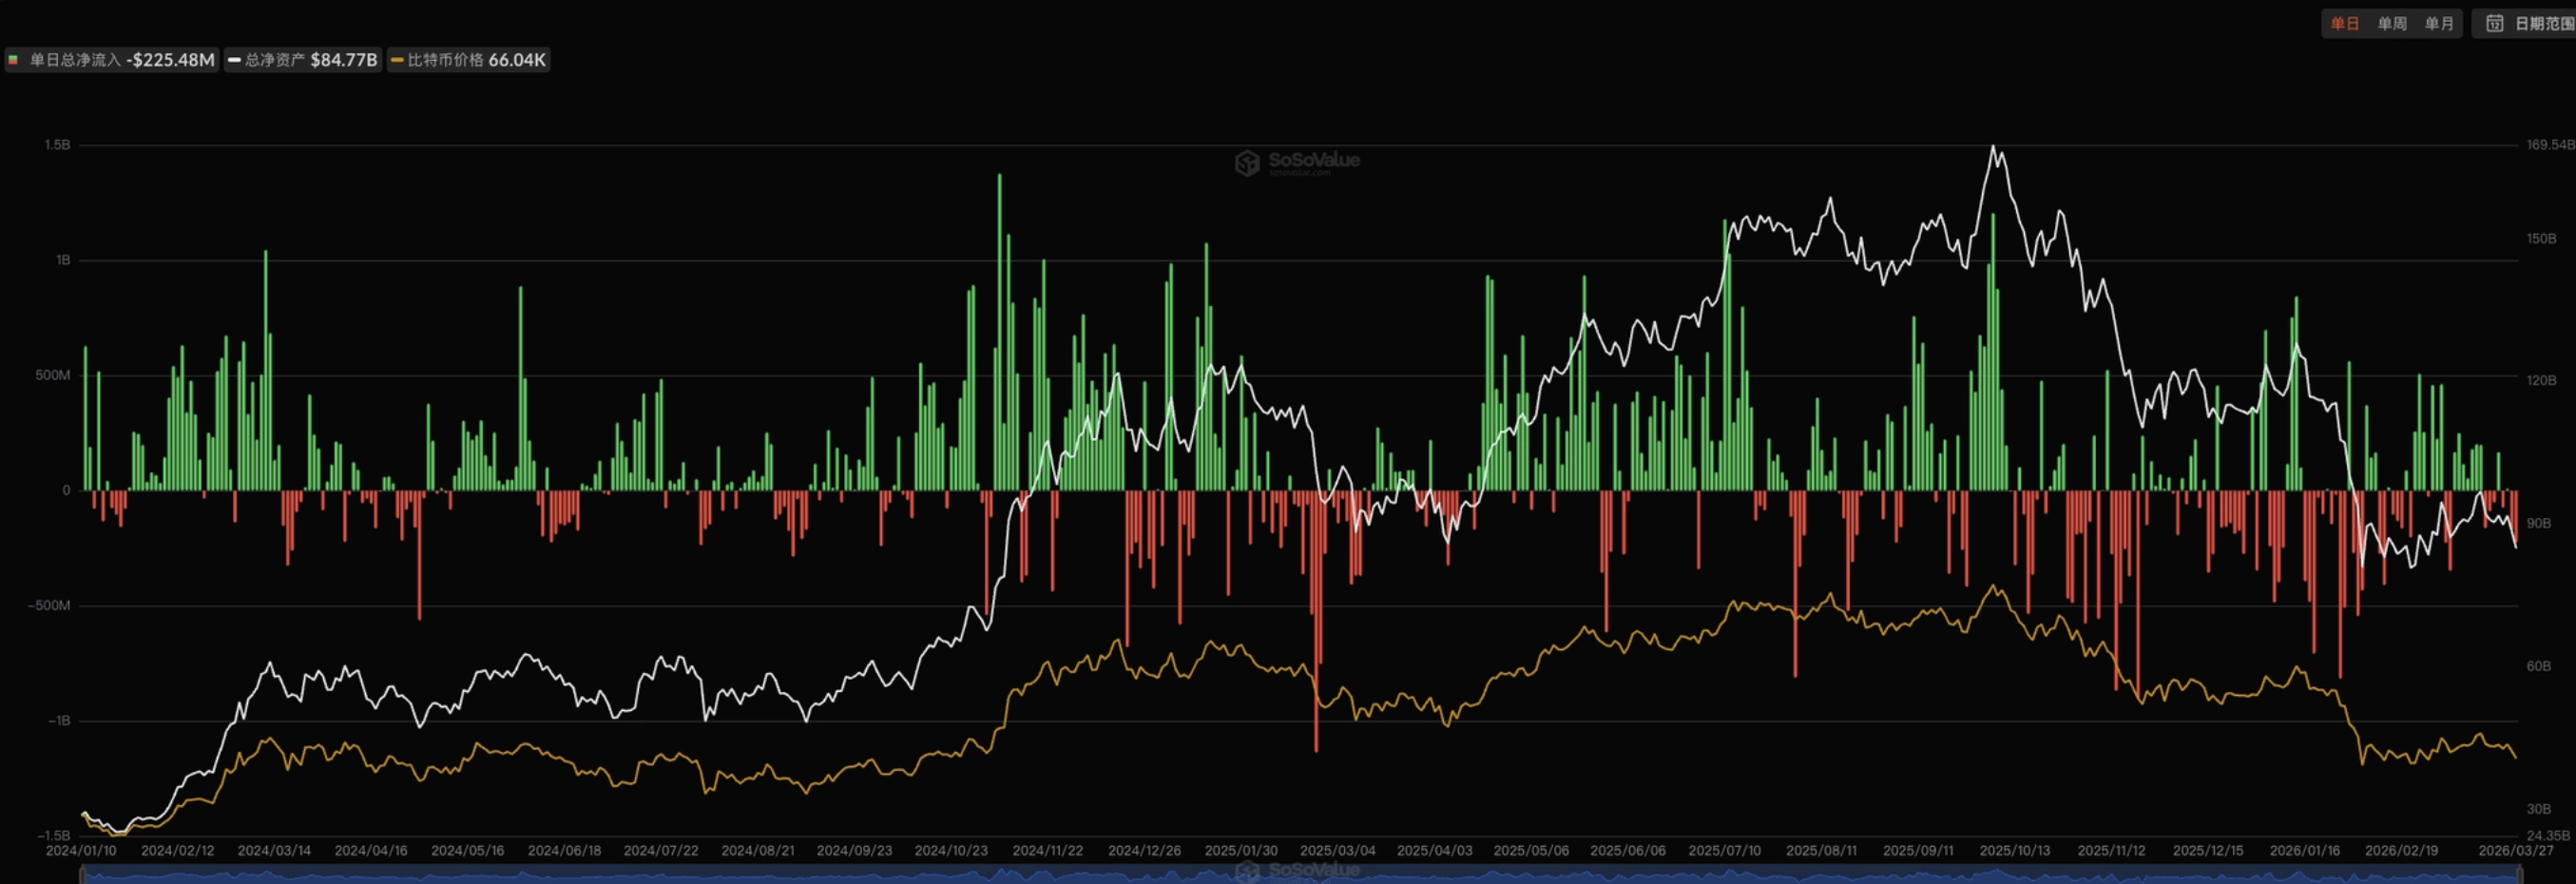Open the 日期范围 date range picker
Image resolution: width=2576 pixels, height=884 pixels.
point(2542,23)
